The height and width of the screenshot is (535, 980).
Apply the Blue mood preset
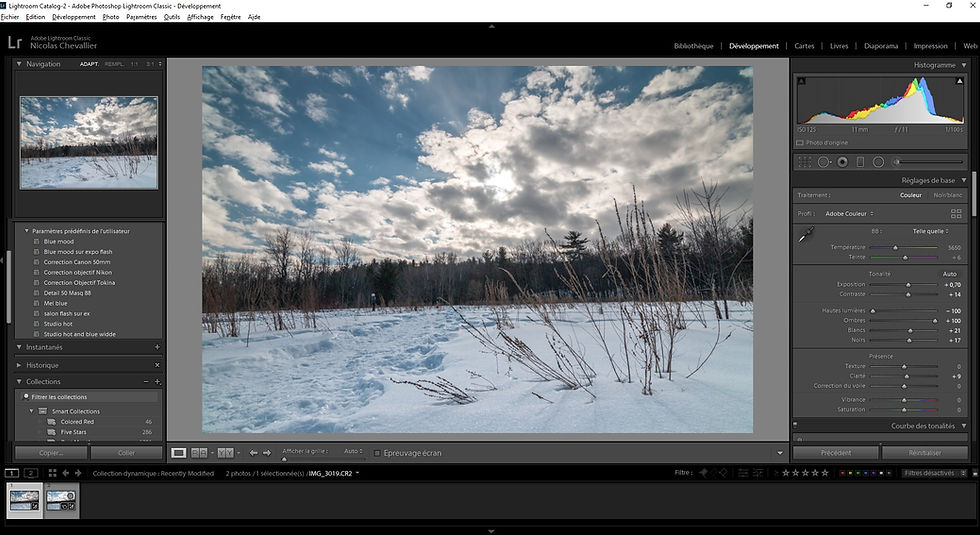59,241
